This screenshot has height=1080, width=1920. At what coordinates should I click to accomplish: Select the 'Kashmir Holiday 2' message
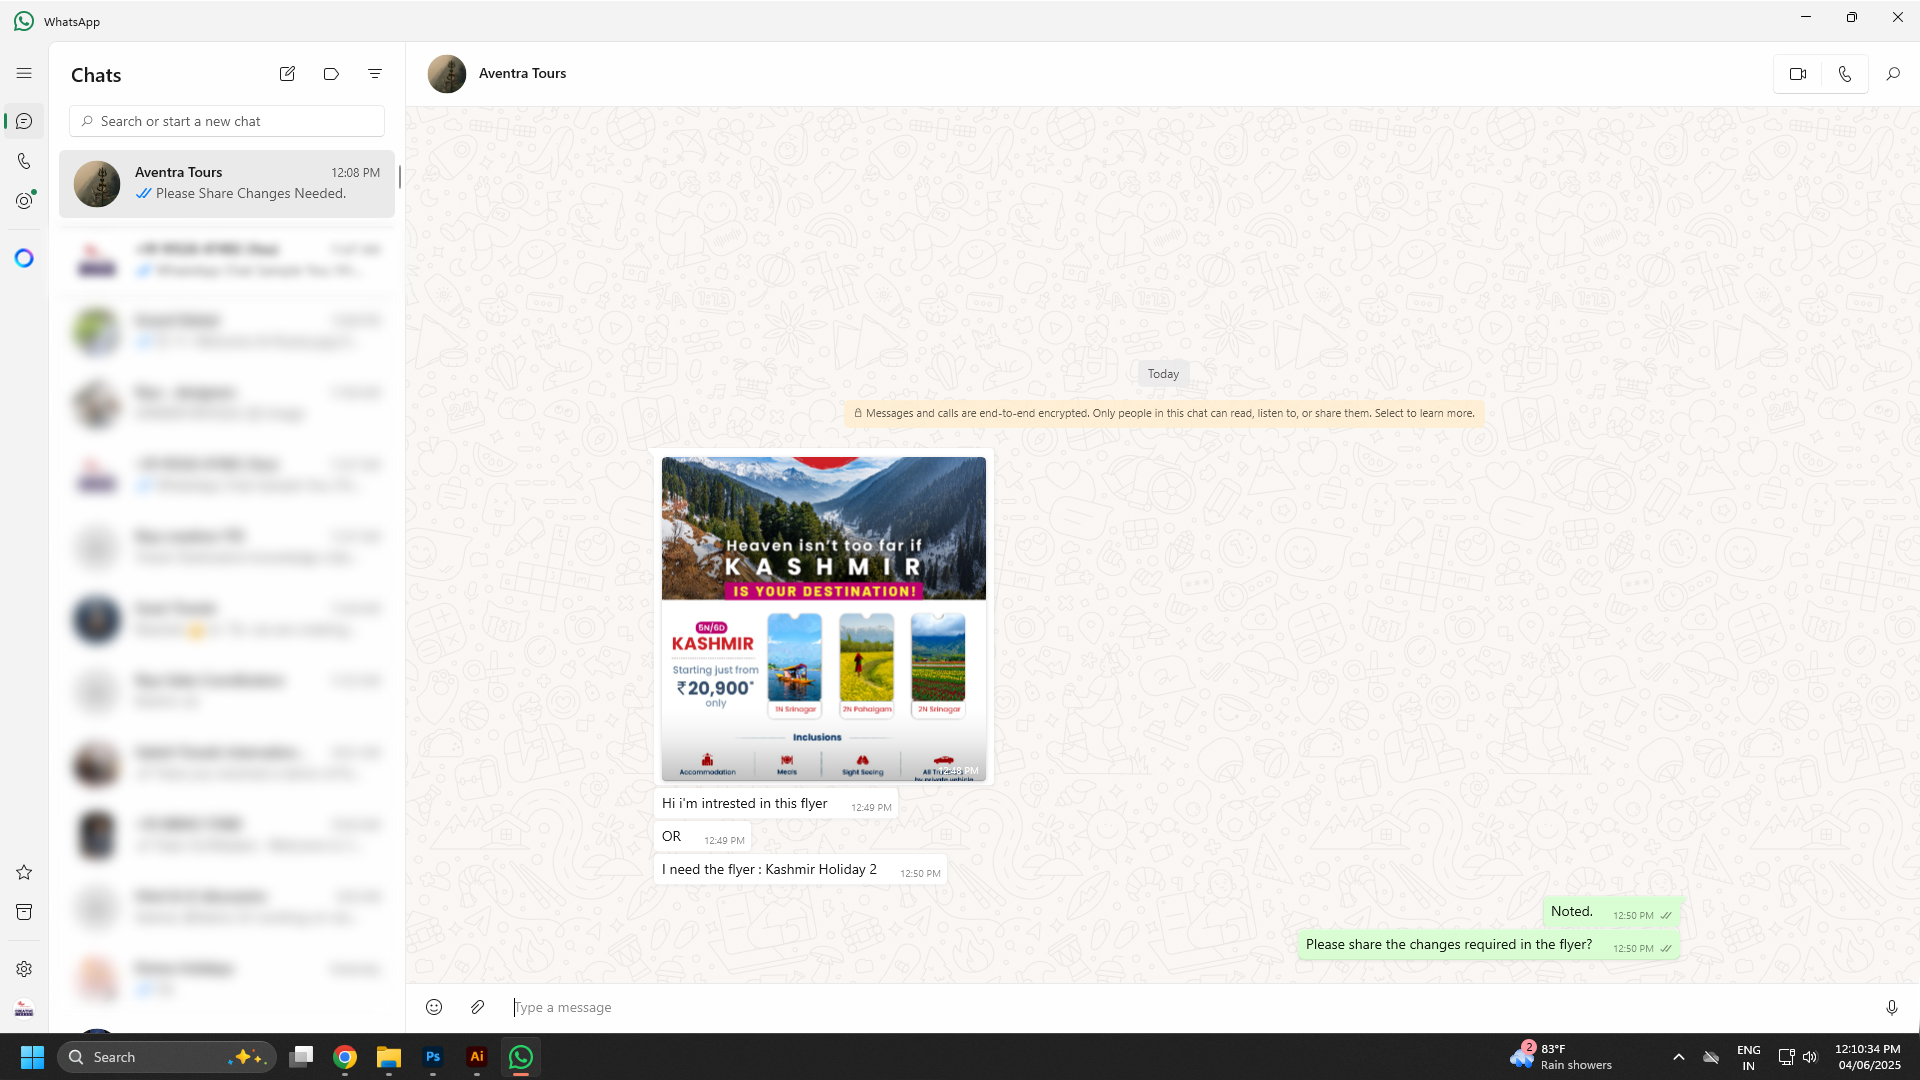(800, 870)
